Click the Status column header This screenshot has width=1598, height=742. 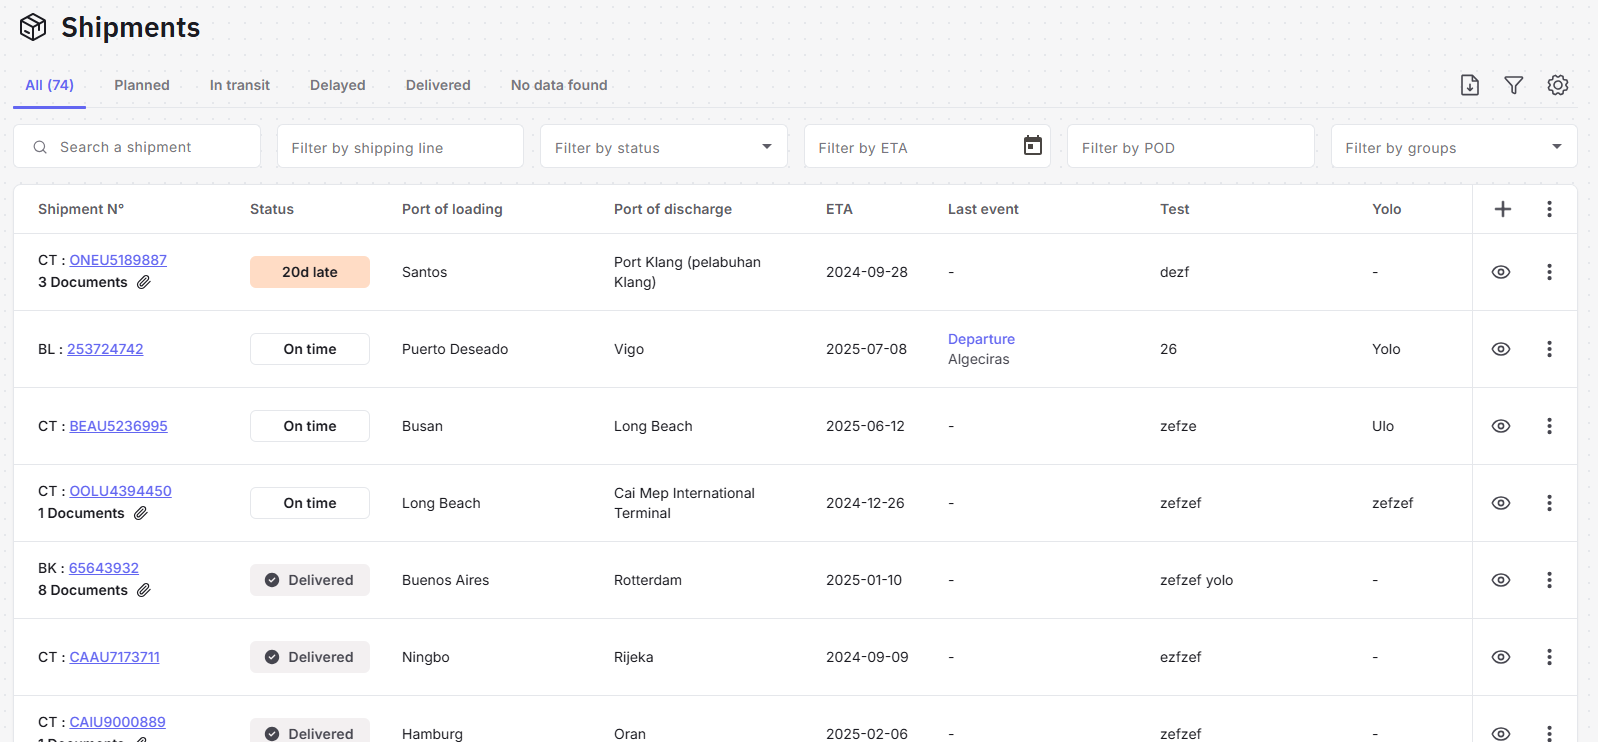coord(272,209)
